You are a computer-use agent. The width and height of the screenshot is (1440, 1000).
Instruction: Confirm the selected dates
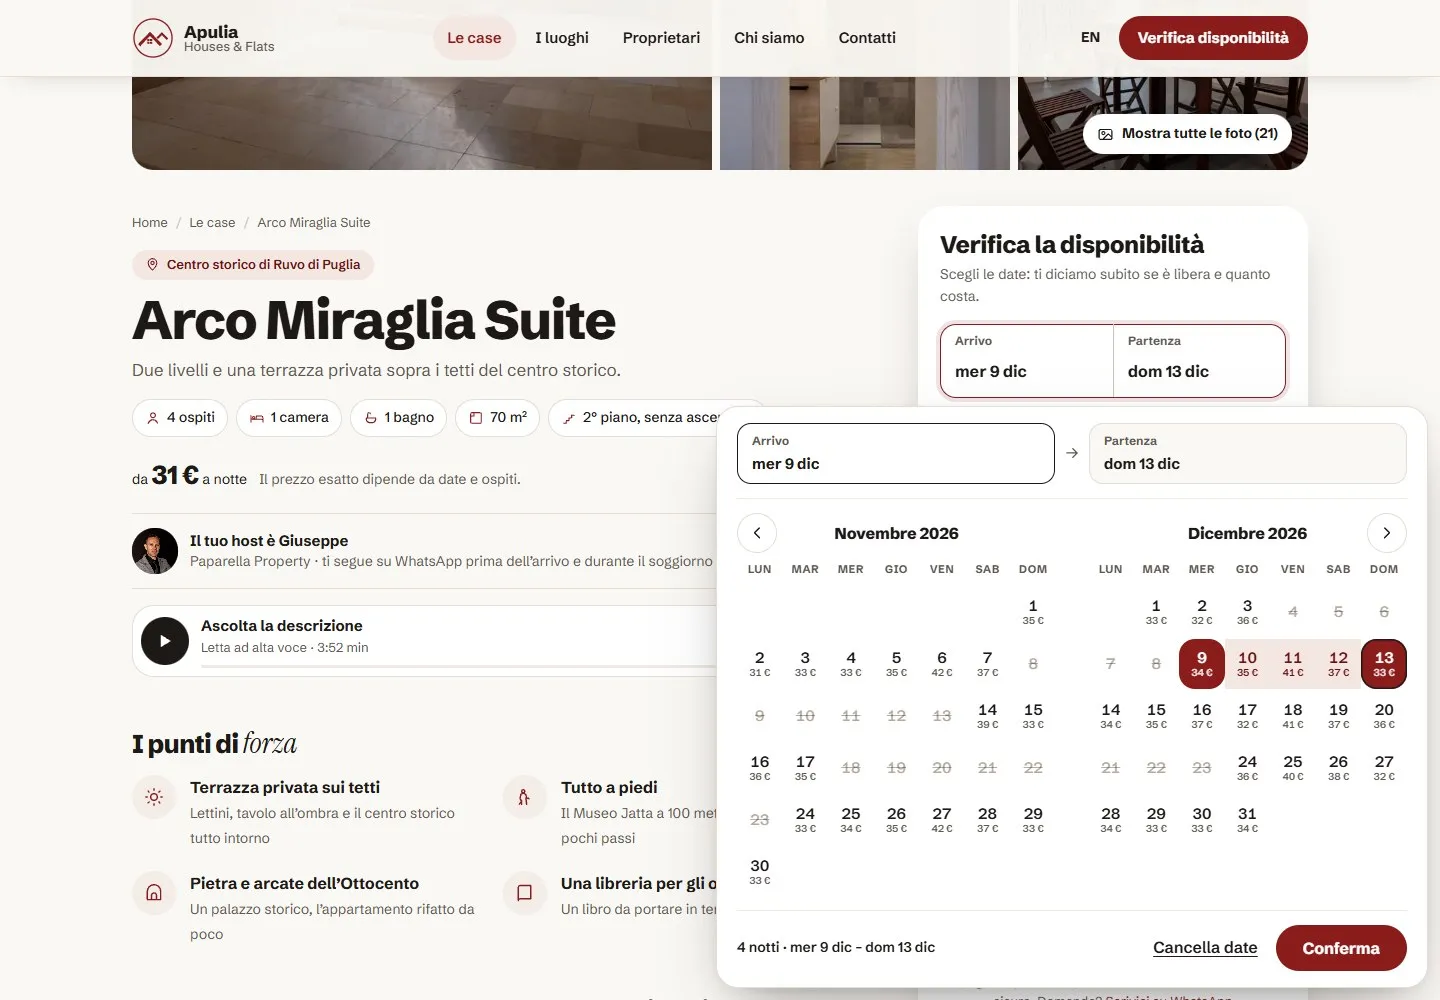pyautogui.click(x=1341, y=948)
